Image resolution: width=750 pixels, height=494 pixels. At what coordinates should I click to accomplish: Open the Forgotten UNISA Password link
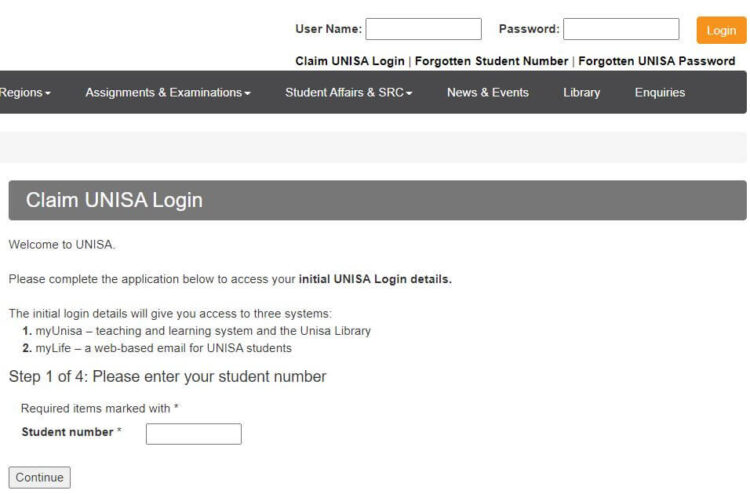(x=656, y=61)
